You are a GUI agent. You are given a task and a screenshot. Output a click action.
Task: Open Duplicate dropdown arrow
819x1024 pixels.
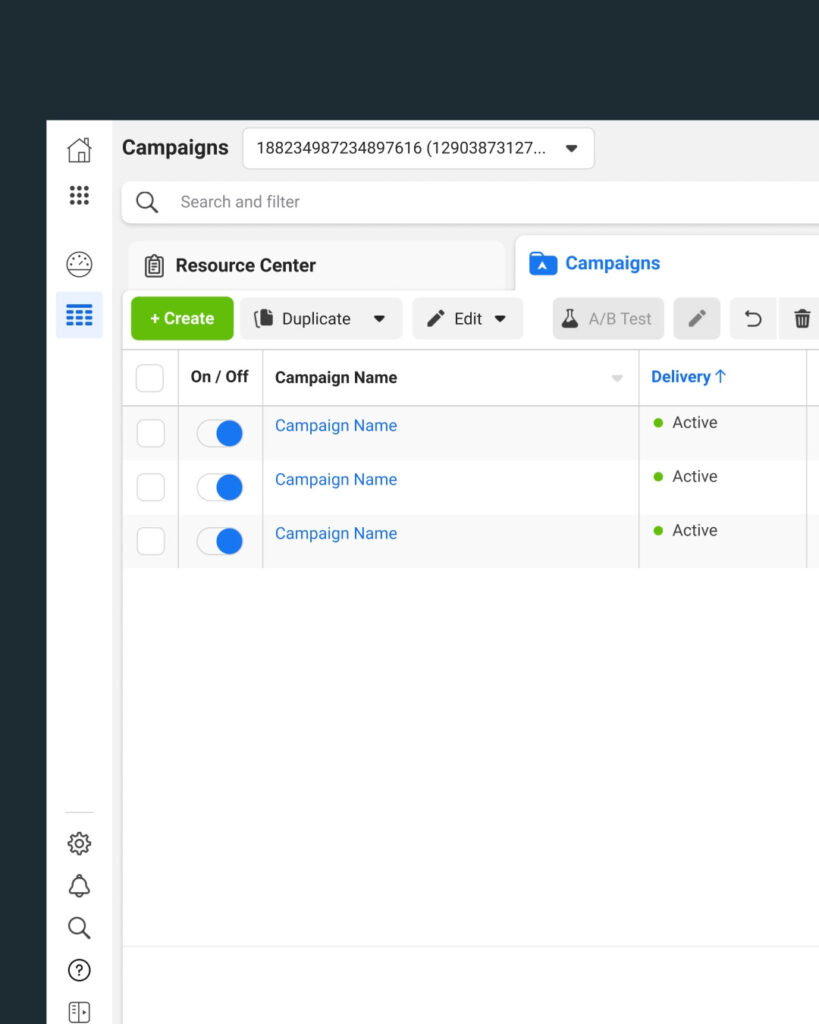(x=379, y=319)
